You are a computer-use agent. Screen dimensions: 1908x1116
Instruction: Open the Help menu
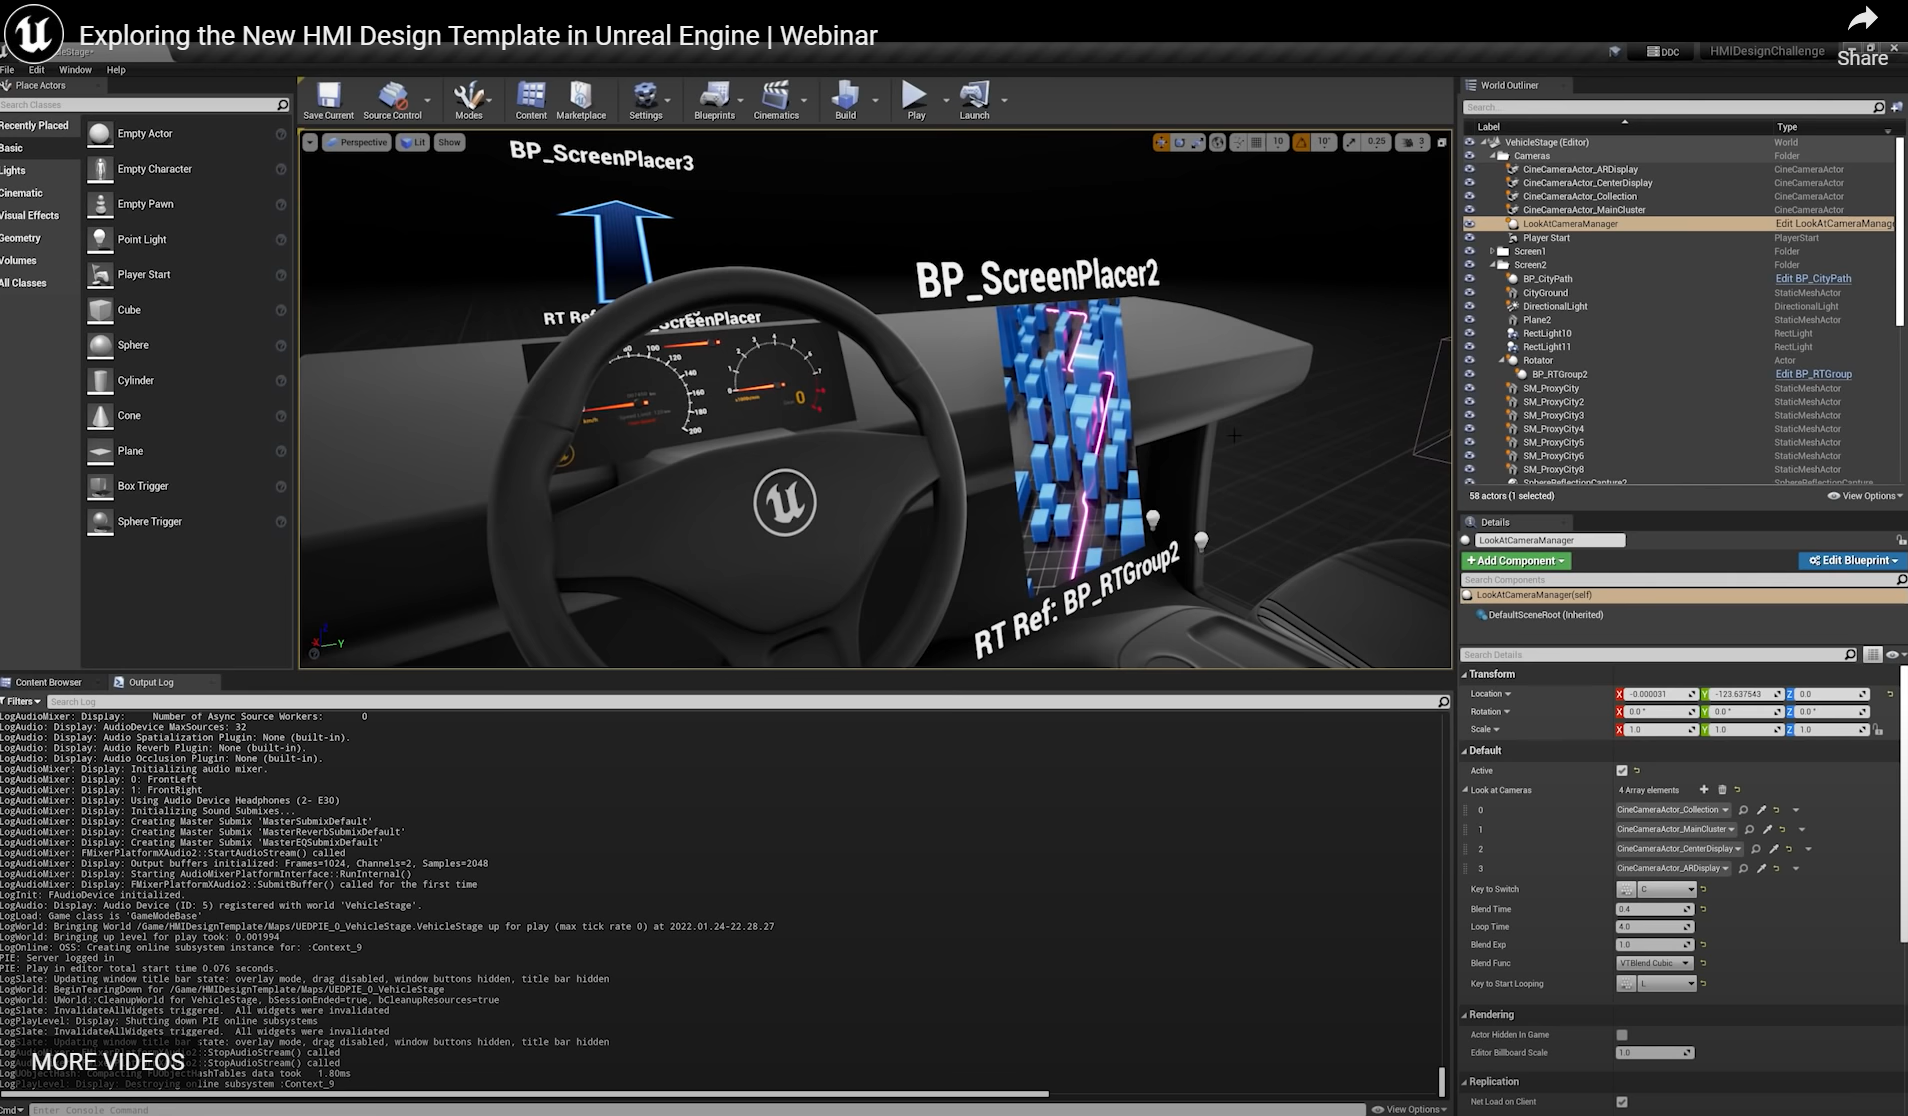click(116, 70)
